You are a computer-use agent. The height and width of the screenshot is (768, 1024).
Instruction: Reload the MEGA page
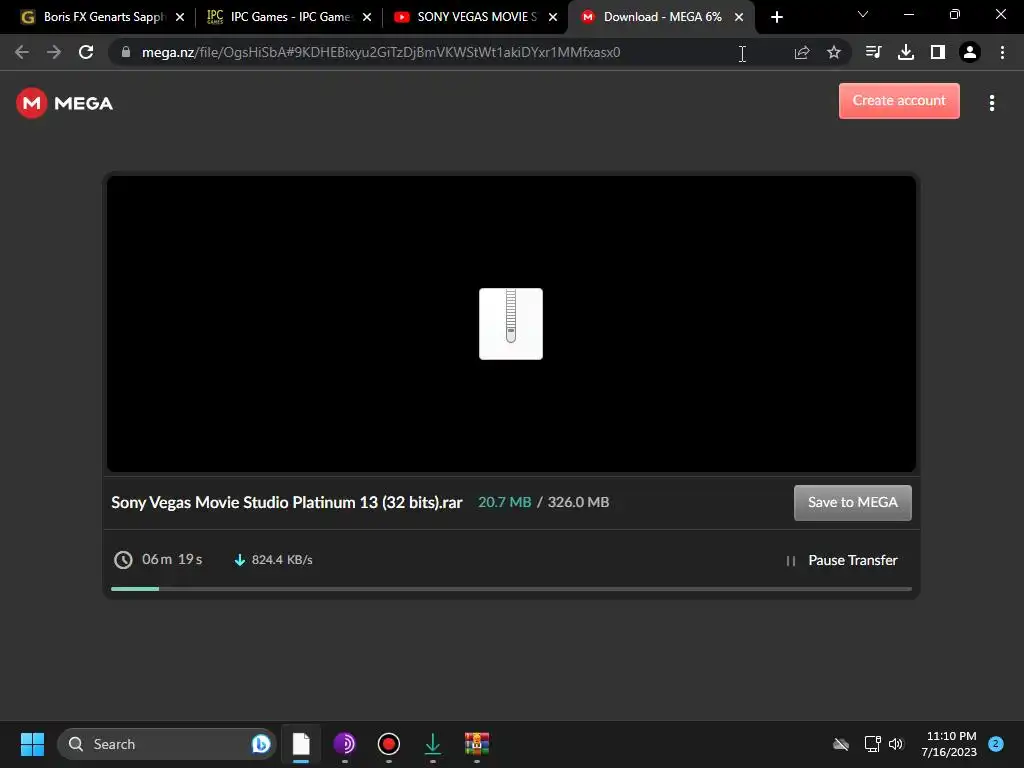[86, 52]
